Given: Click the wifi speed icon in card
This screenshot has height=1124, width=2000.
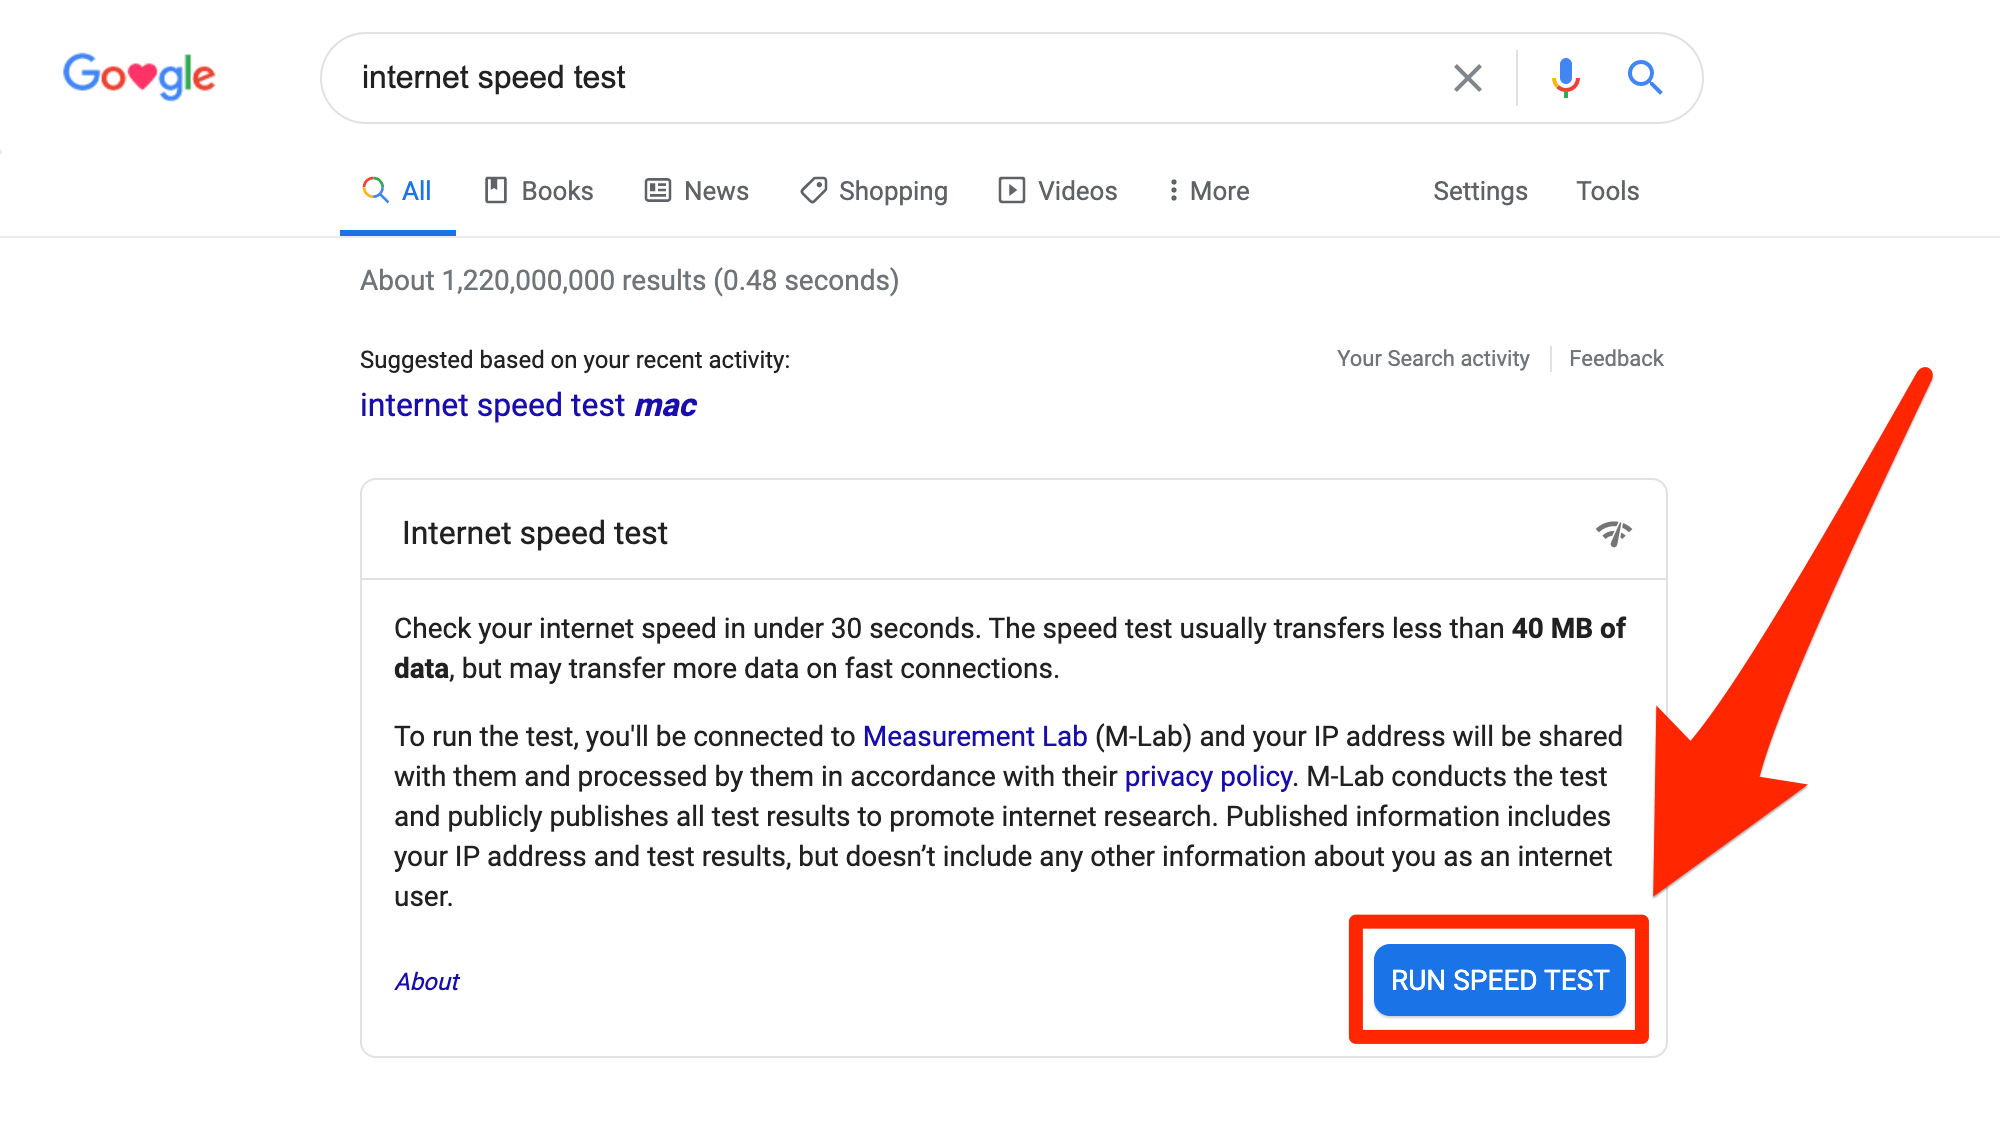Looking at the screenshot, I should 1613,533.
